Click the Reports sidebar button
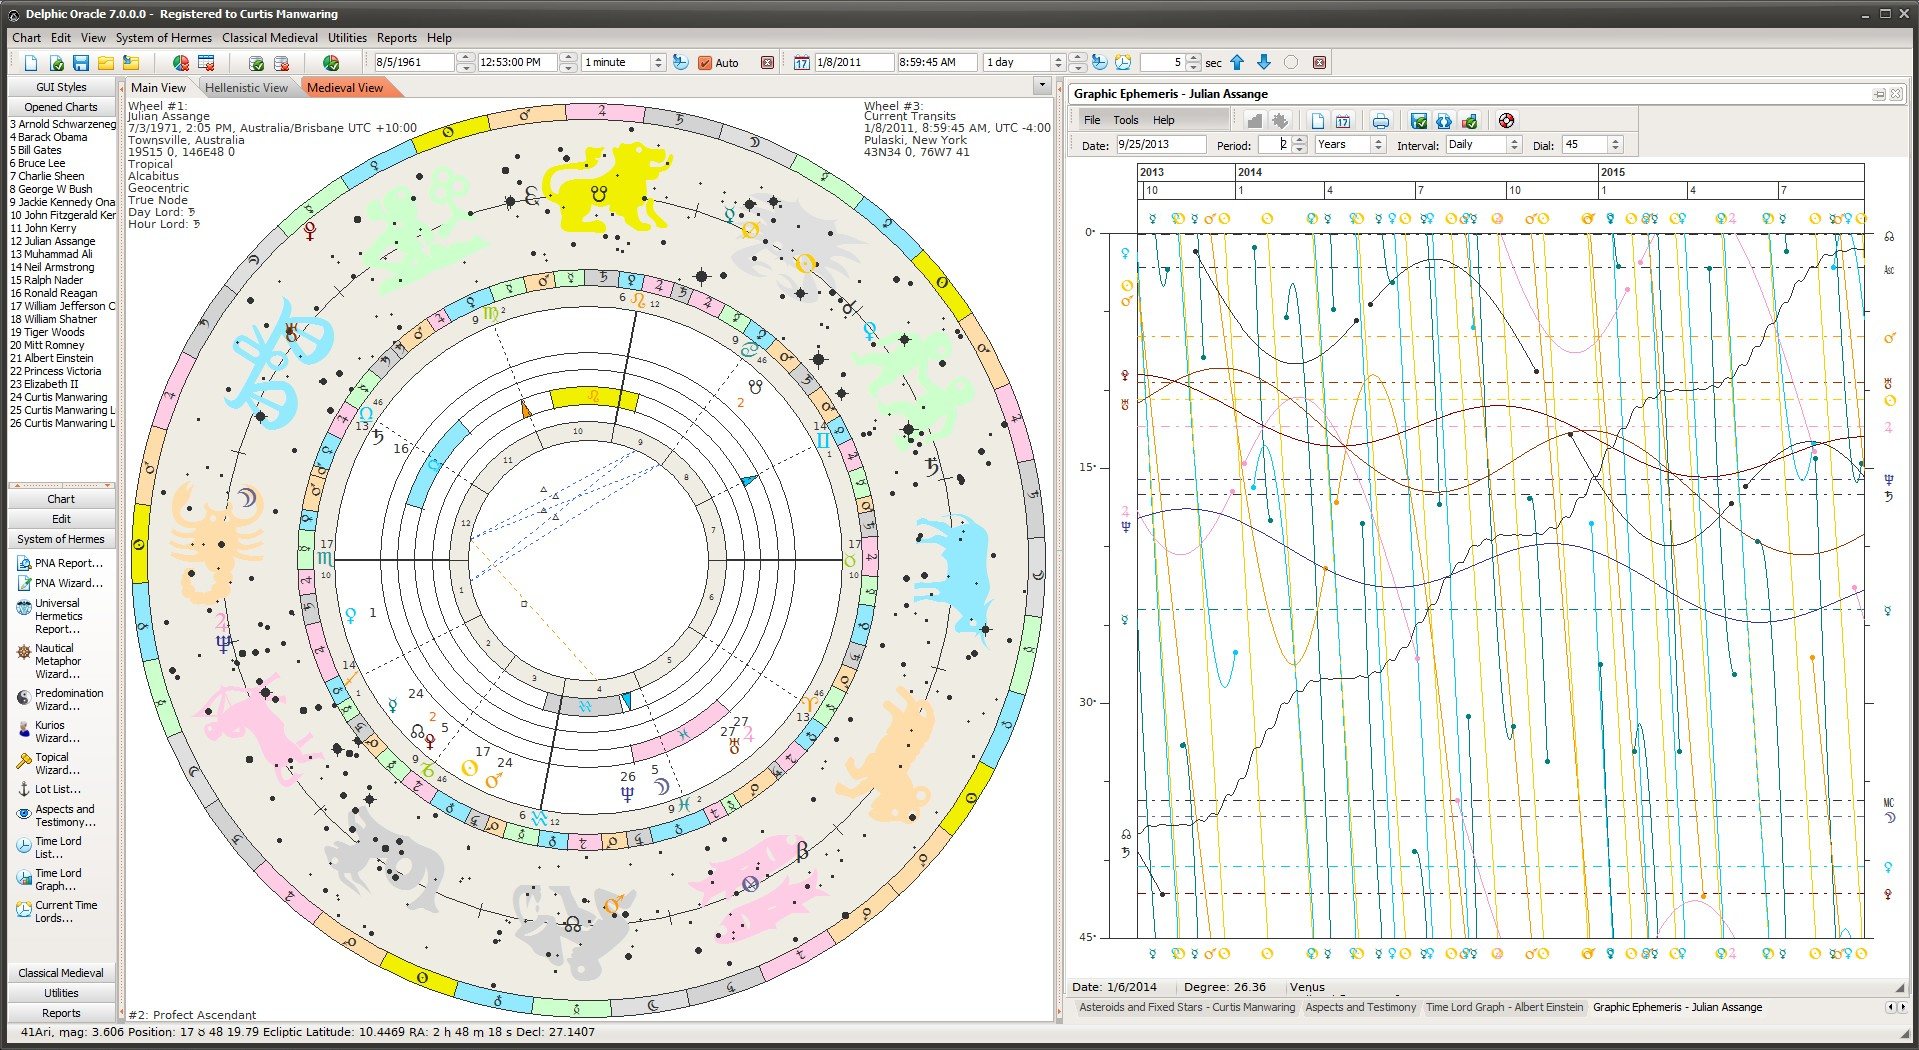The image size is (1919, 1050). click(61, 1013)
